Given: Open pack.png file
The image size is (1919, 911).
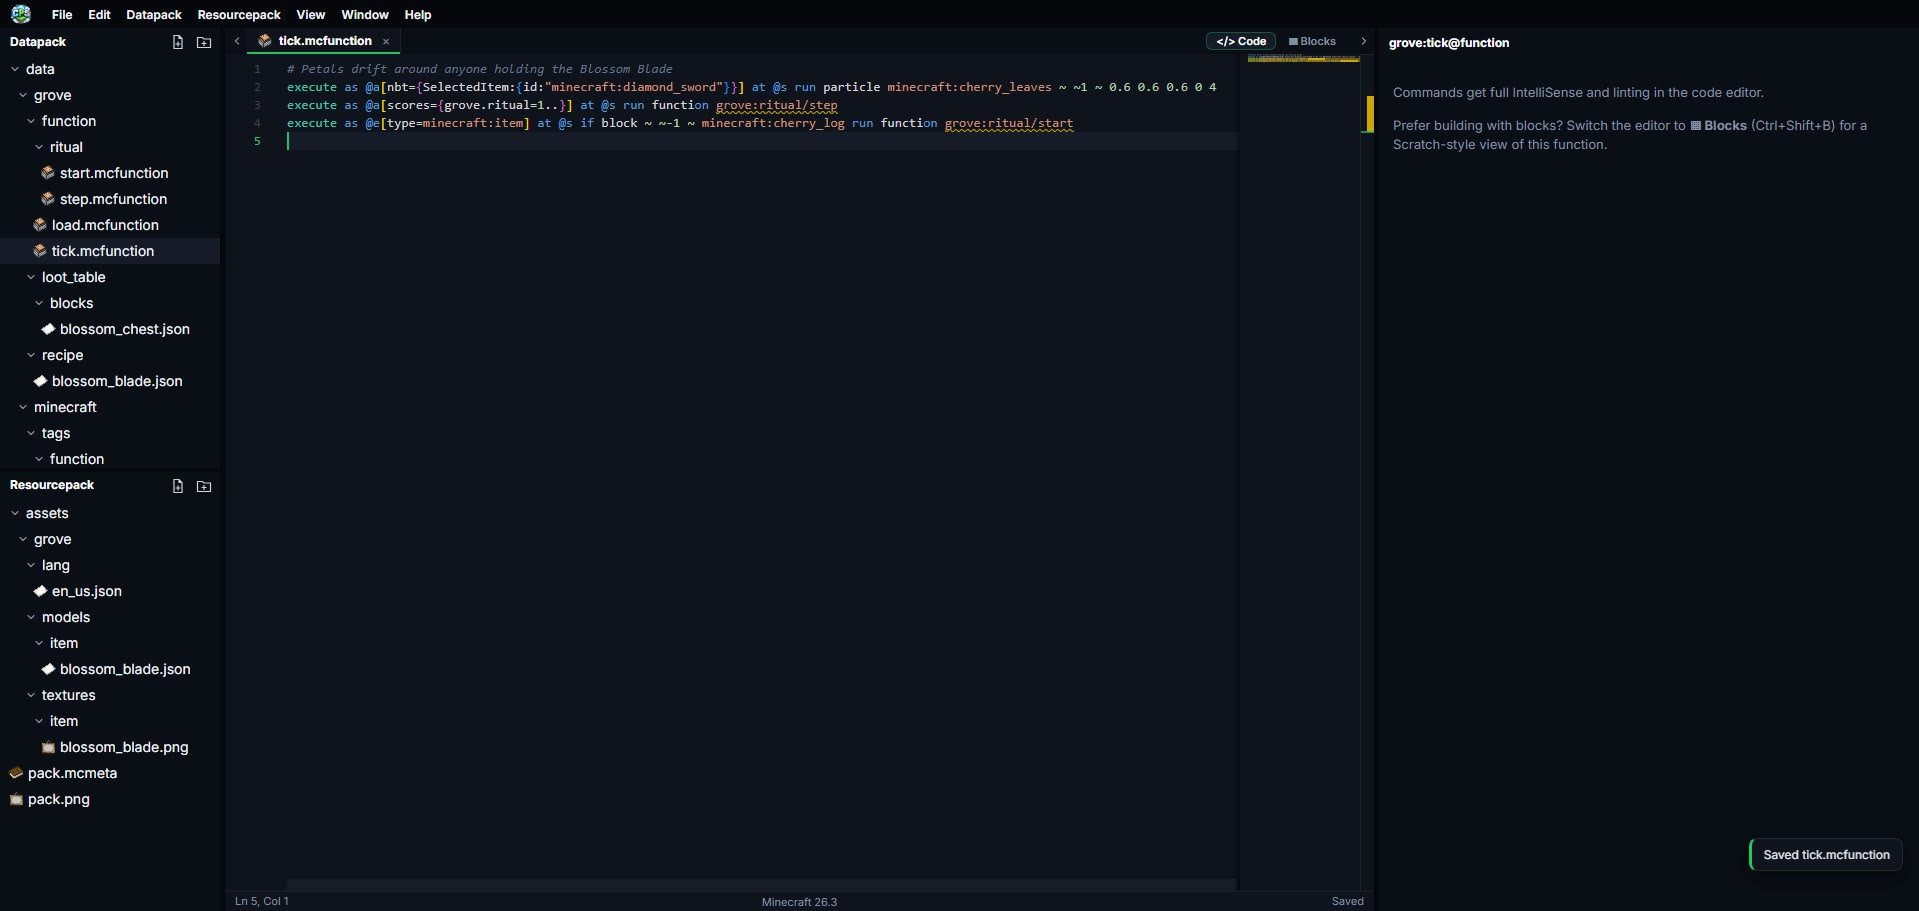Looking at the screenshot, I should 110,799.
